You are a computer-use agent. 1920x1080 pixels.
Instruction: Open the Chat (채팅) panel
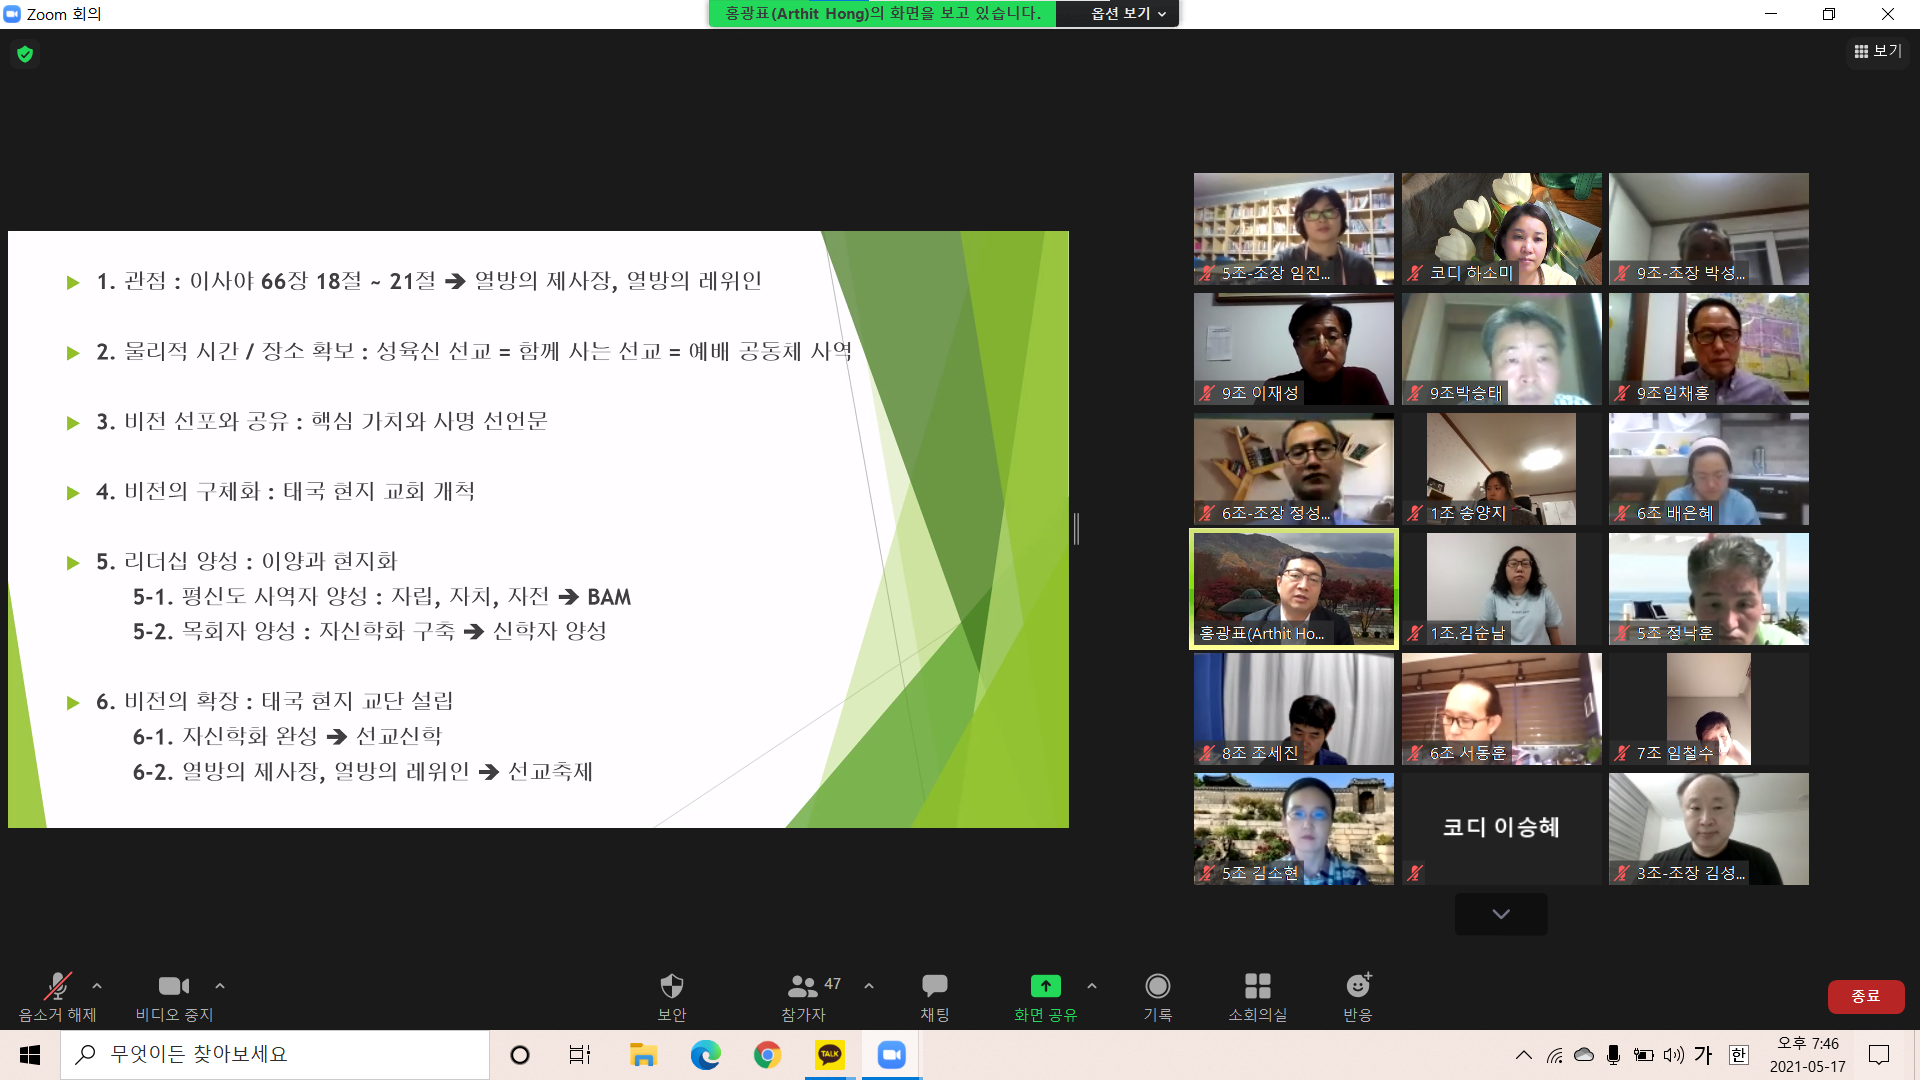(x=934, y=987)
